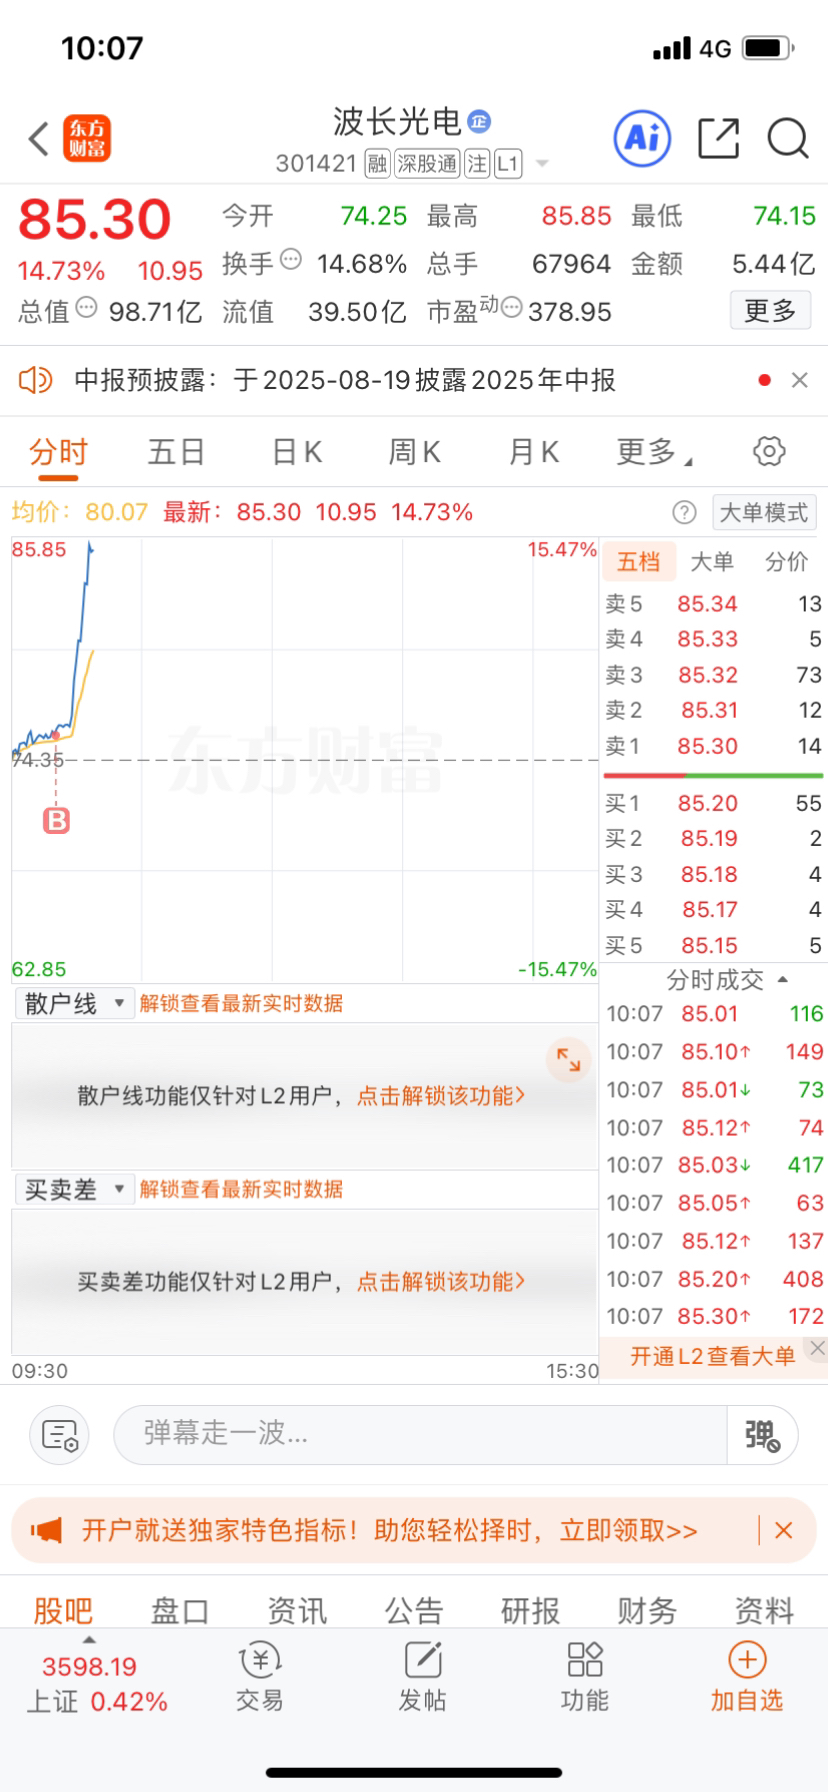Close the 开通L2查看大单 prompt

817,1348
